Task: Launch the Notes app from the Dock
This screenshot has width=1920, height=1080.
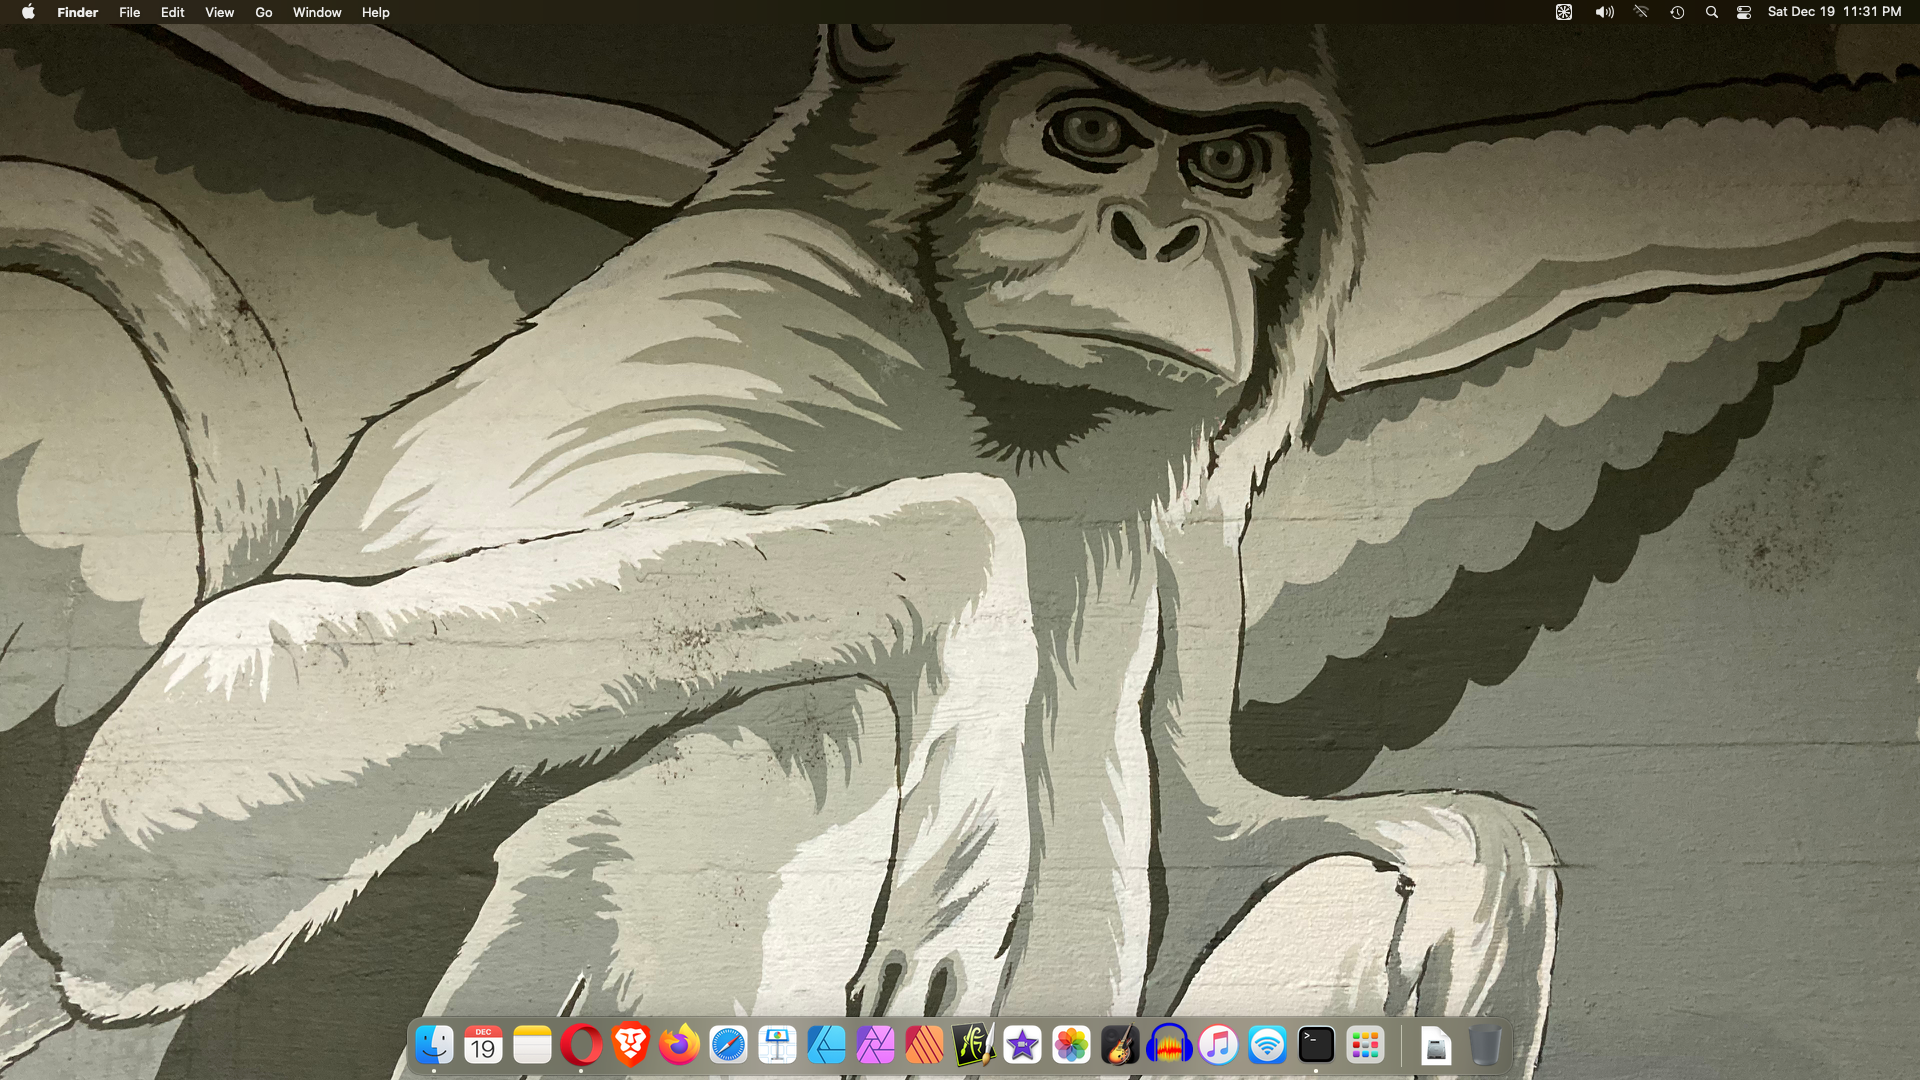Action: [532, 1046]
